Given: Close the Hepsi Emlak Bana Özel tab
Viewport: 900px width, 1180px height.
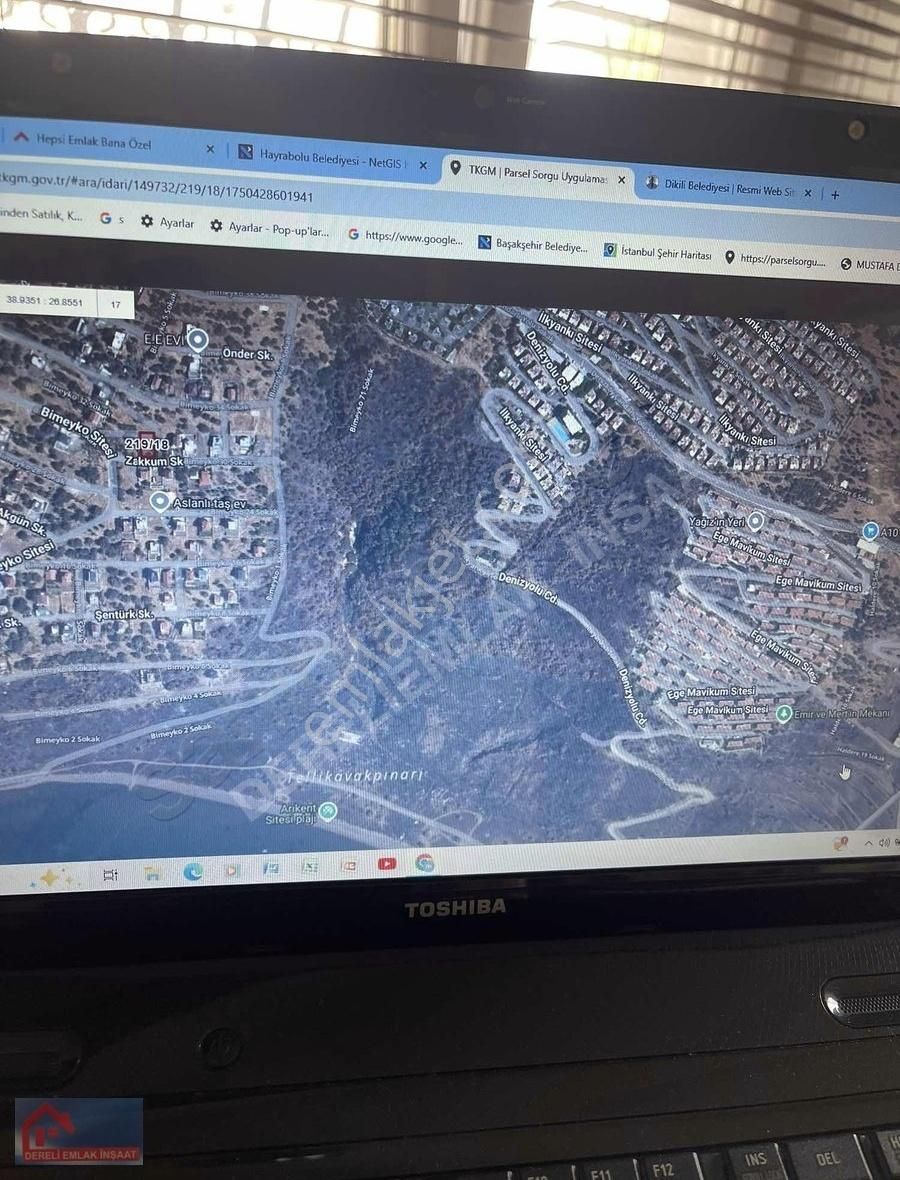Looking at the screenshot, I should coord(210,149).
